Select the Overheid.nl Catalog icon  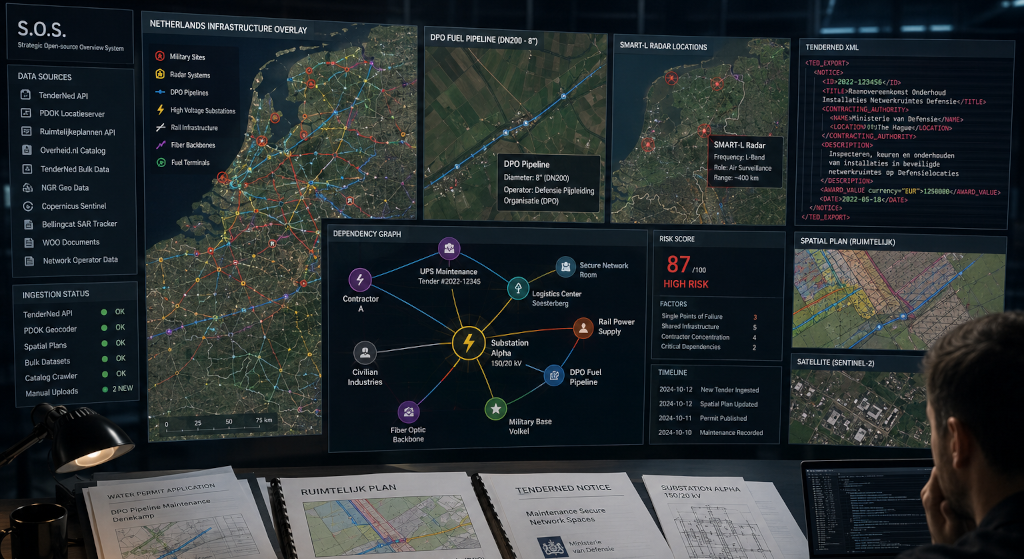[x=27, y=150]
